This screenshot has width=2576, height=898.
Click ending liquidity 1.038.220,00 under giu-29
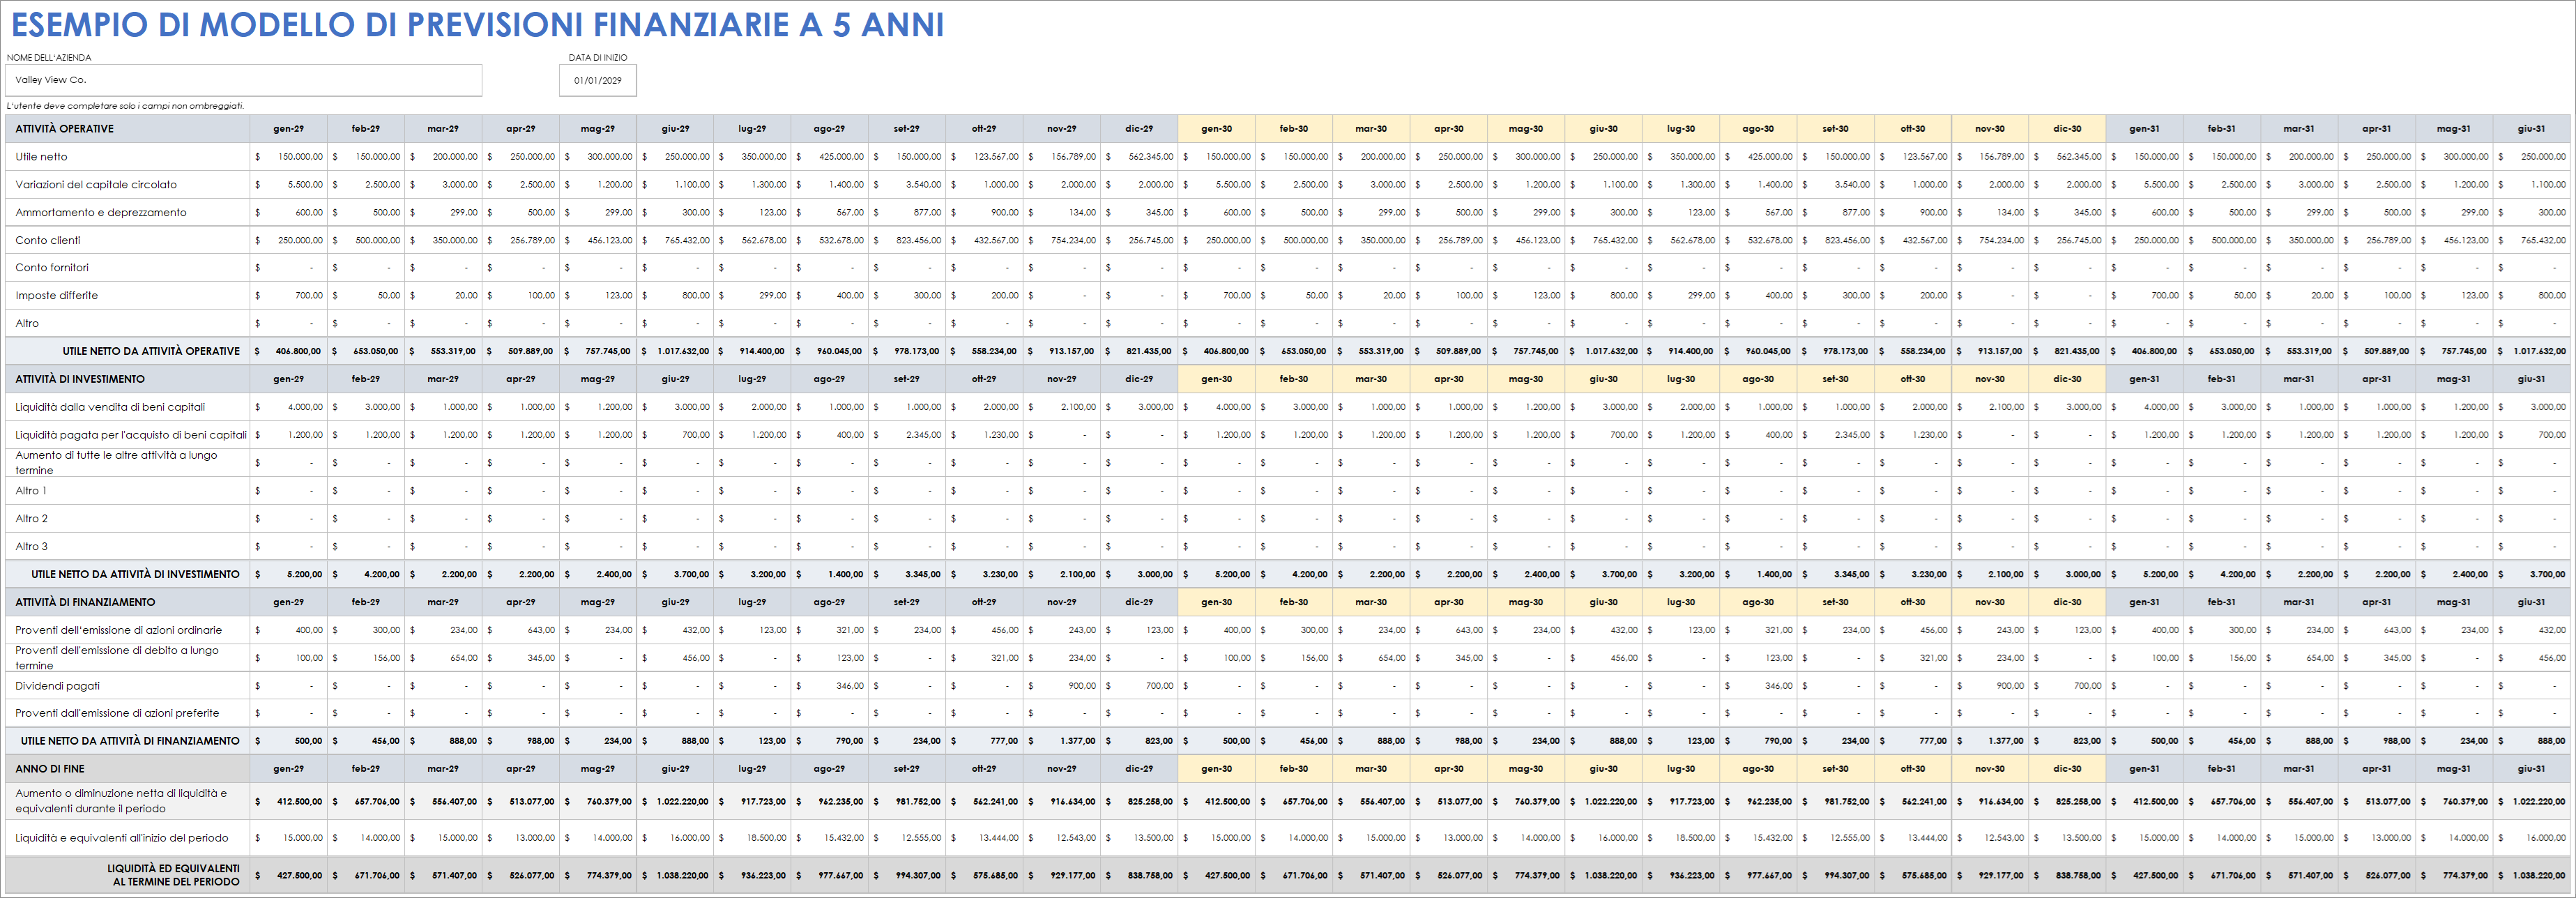676,875
